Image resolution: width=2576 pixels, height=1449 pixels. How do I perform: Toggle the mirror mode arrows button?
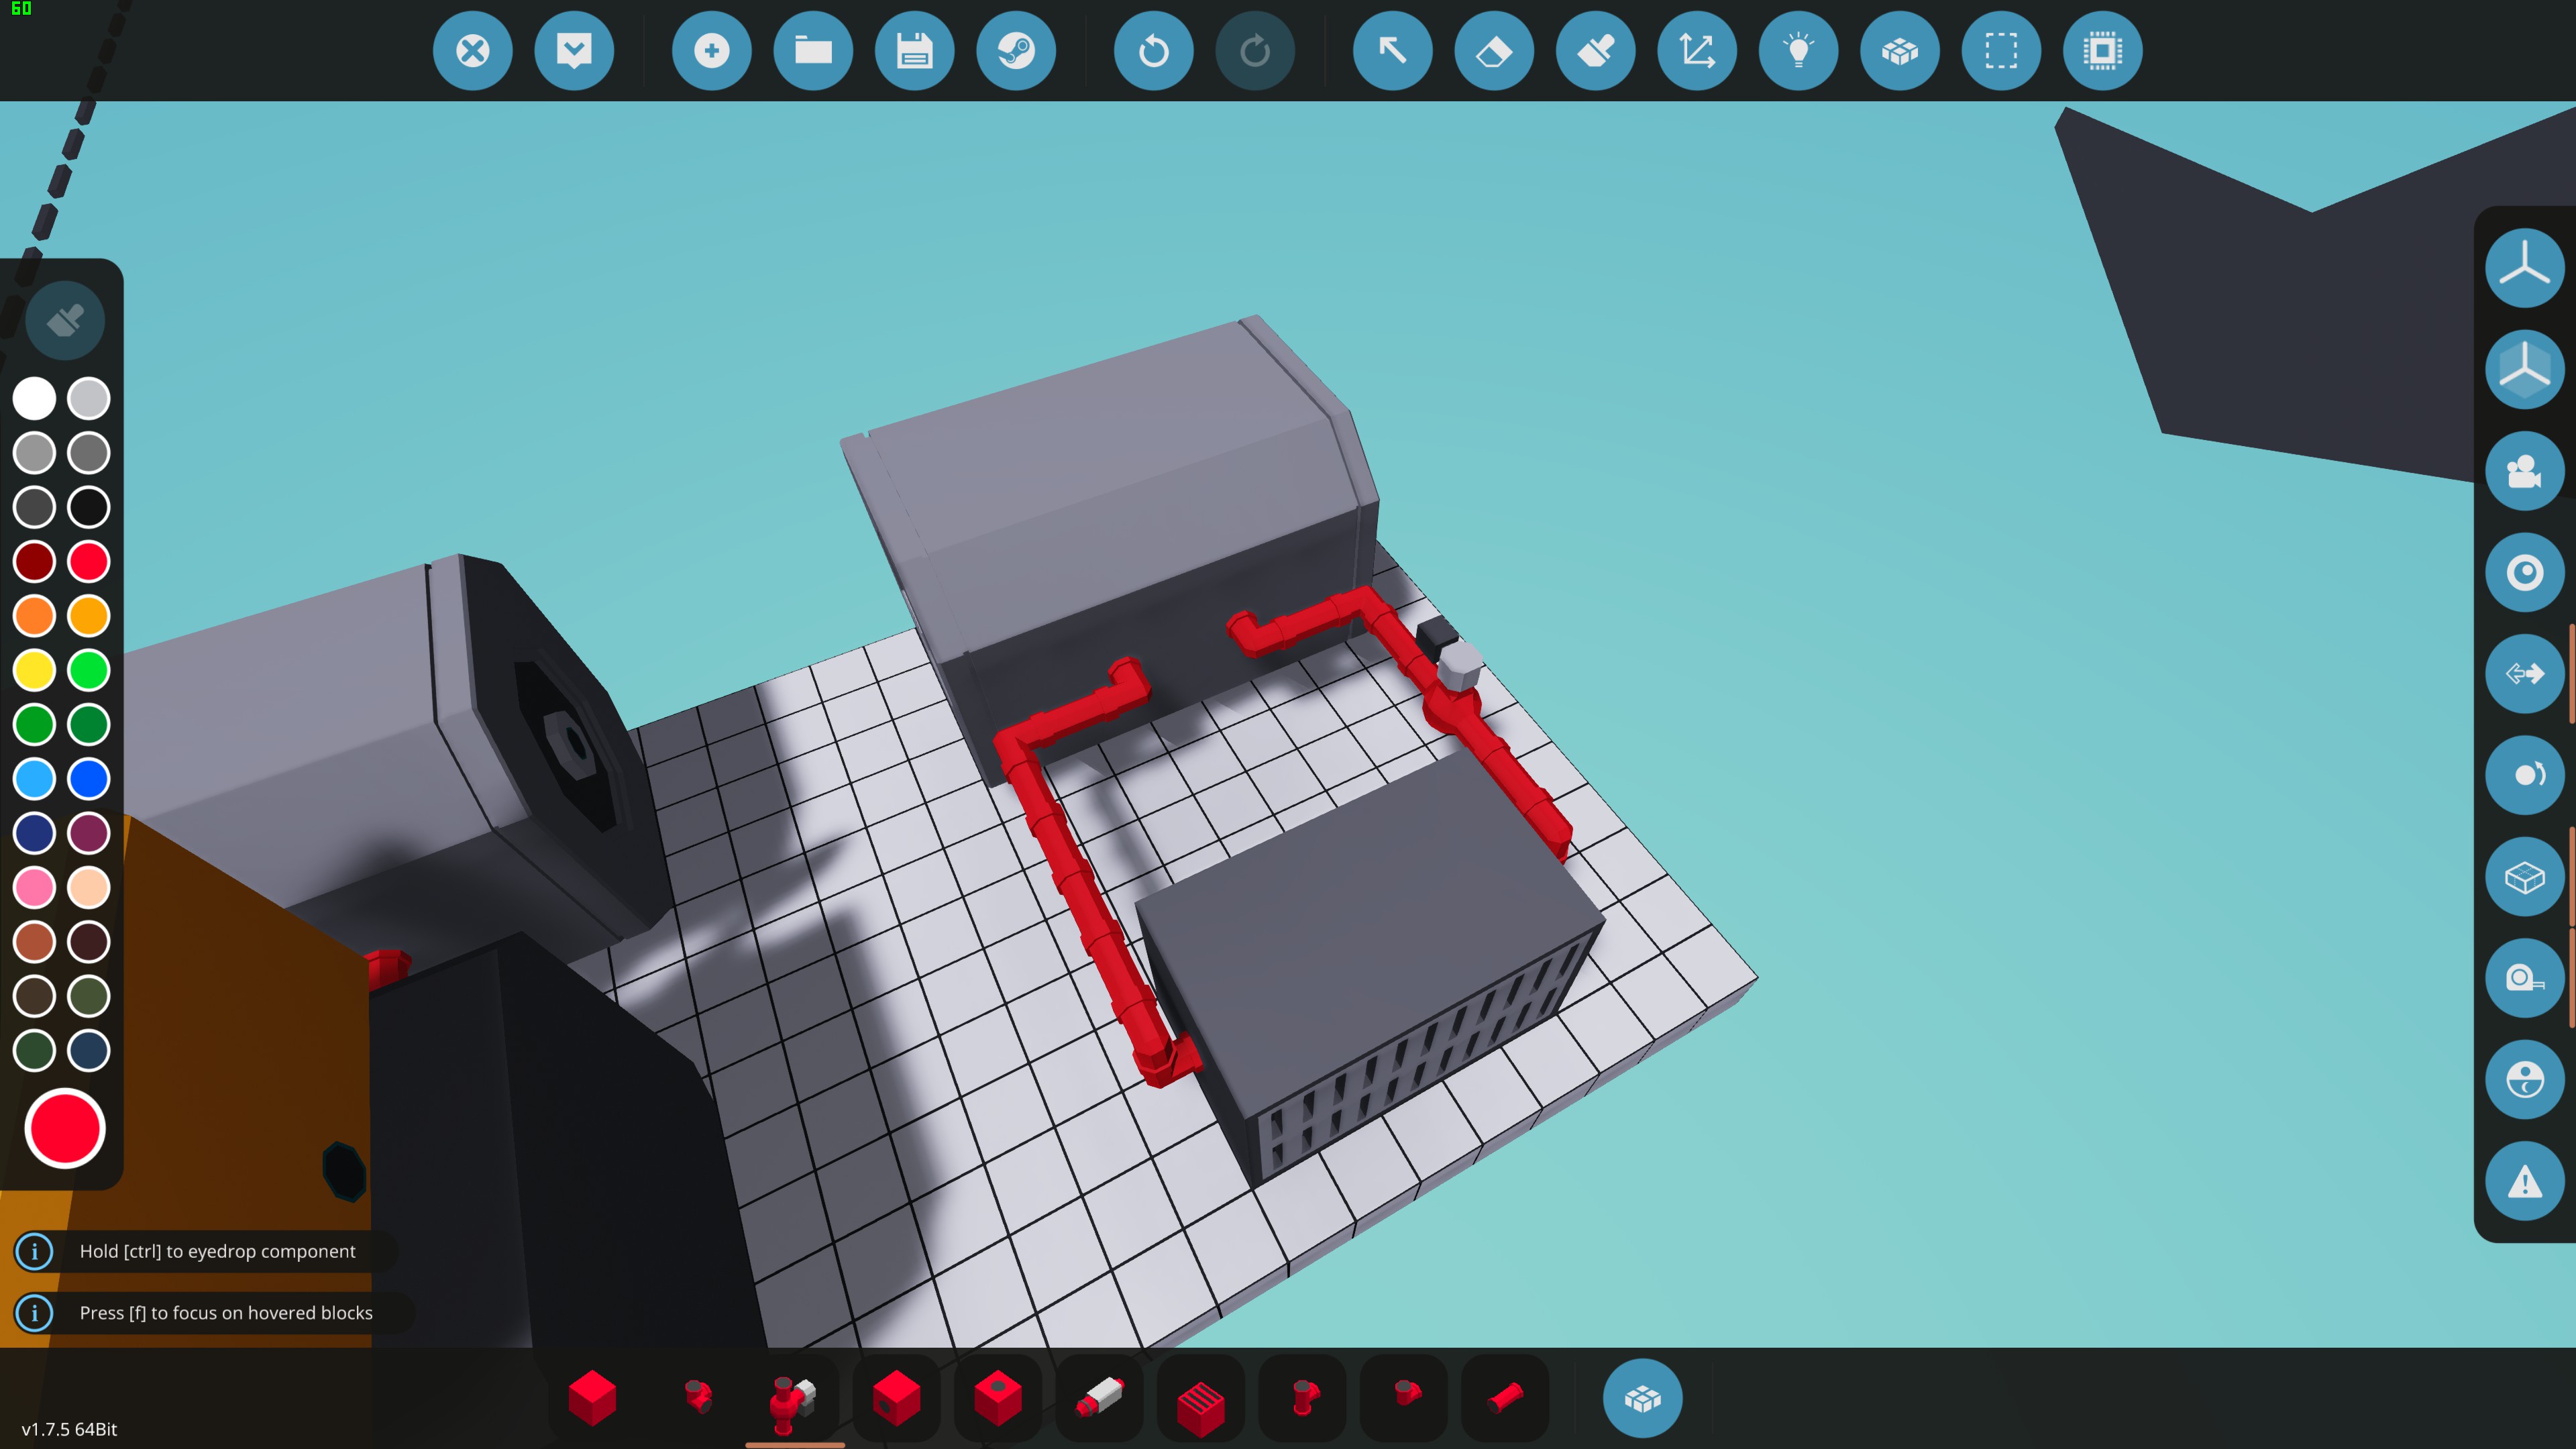point(2524,674)
